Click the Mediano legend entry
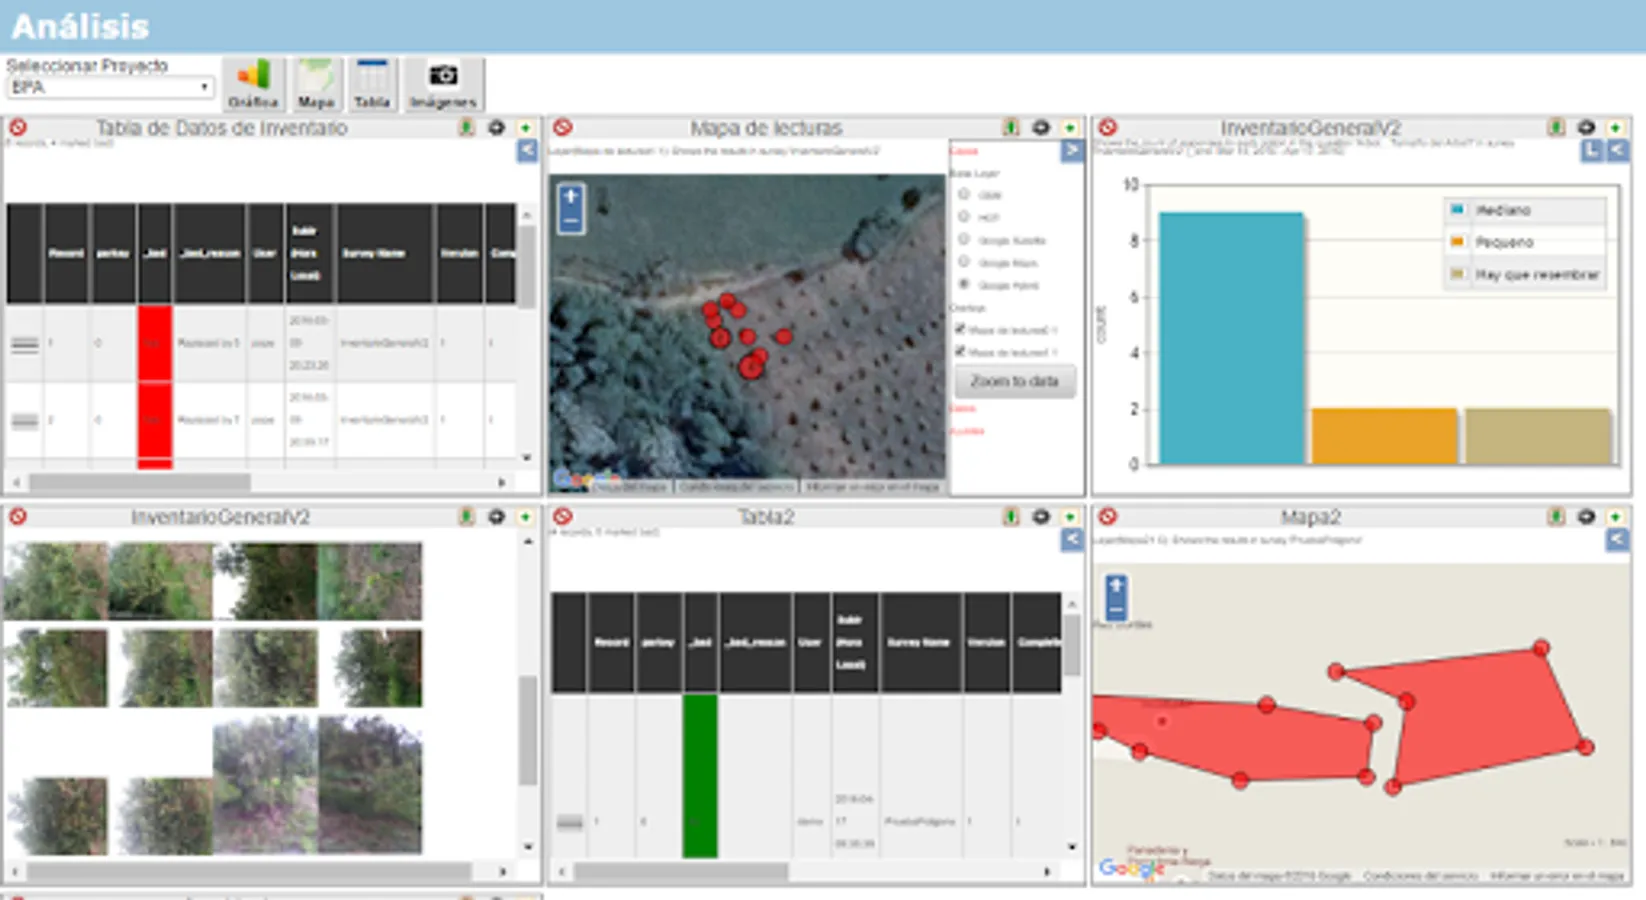Screen dimensions: 1646x900 (1503, 210)
